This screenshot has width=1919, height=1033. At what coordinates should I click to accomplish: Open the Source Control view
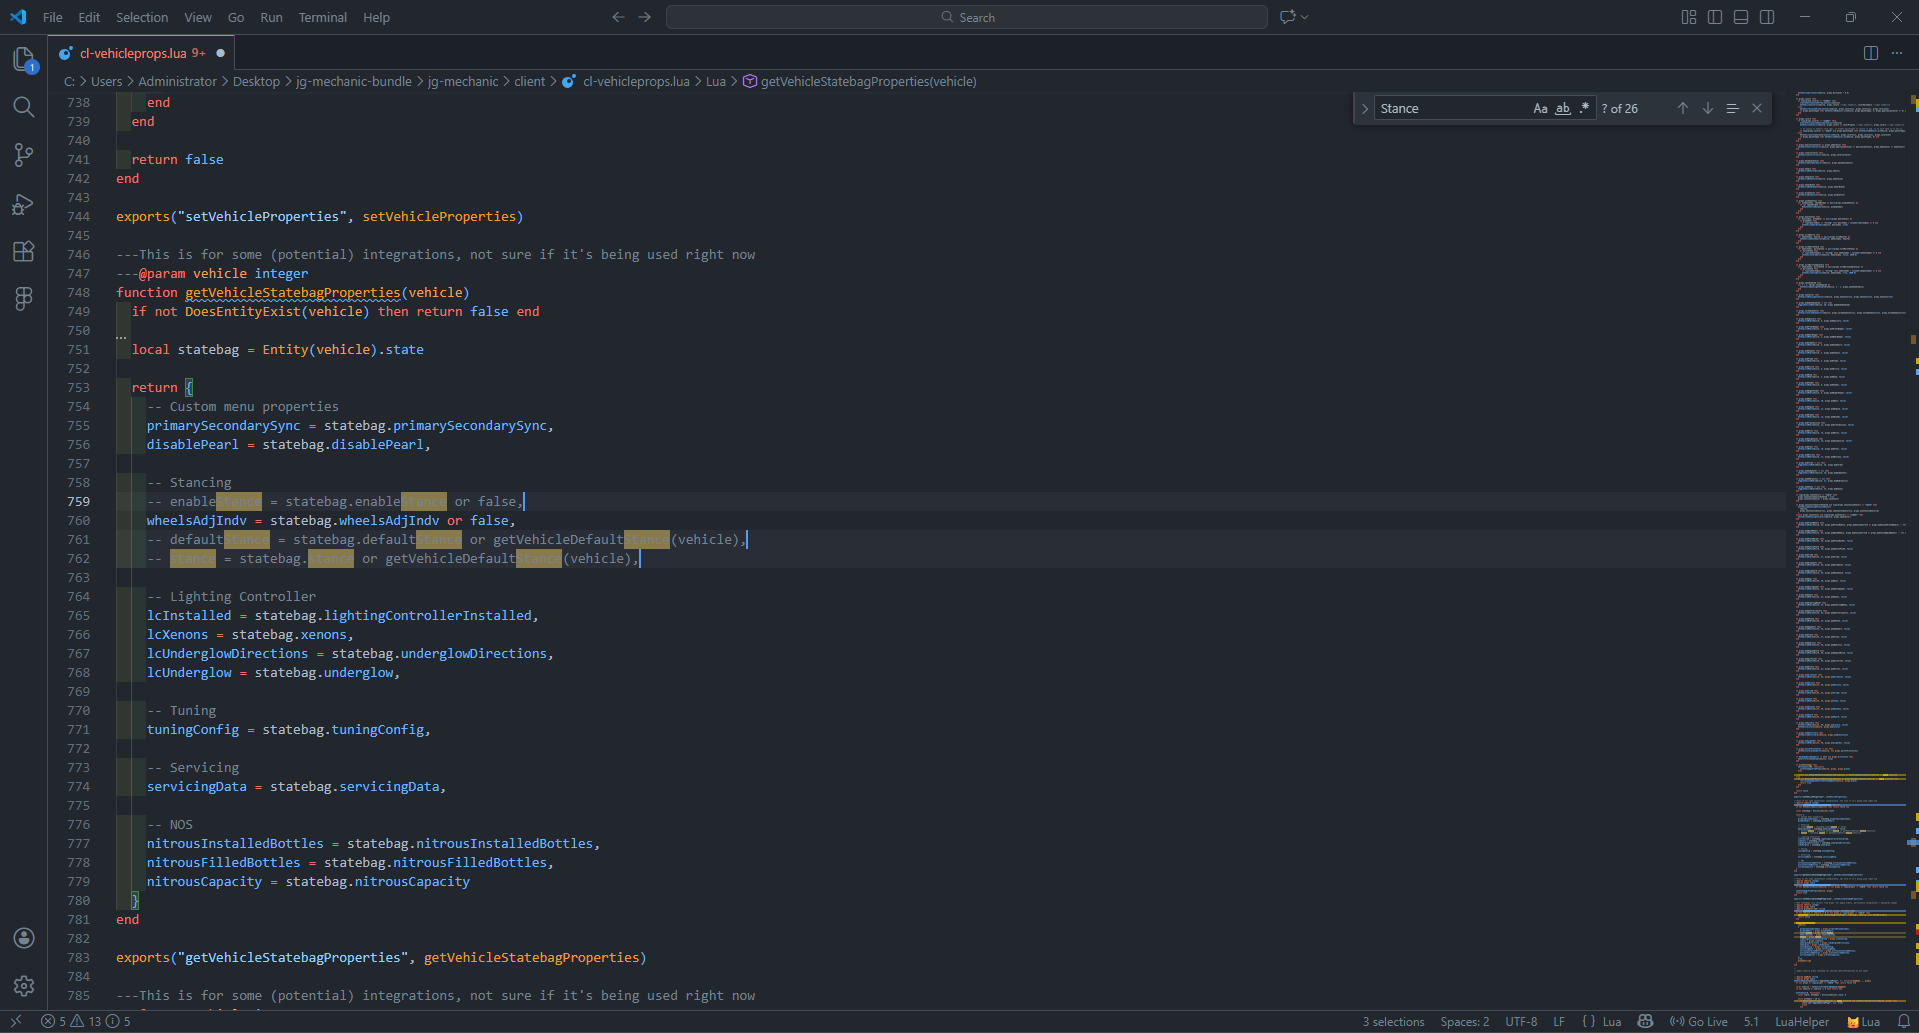click(x=24, y=155)
